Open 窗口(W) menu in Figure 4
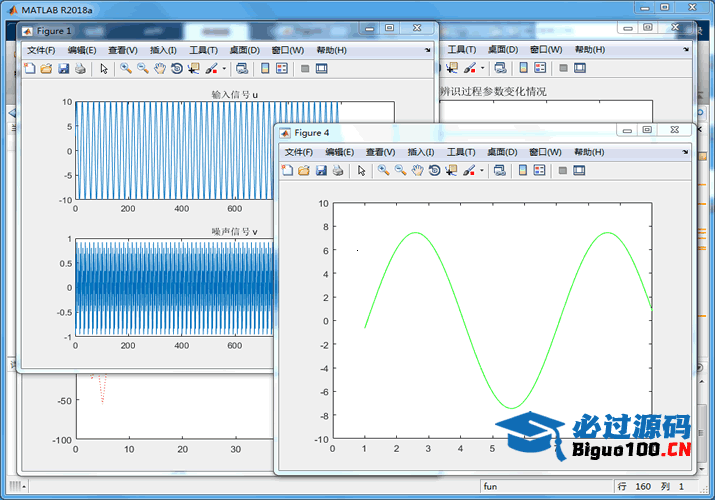Screen dimensions: 715x500 [545, 152]
